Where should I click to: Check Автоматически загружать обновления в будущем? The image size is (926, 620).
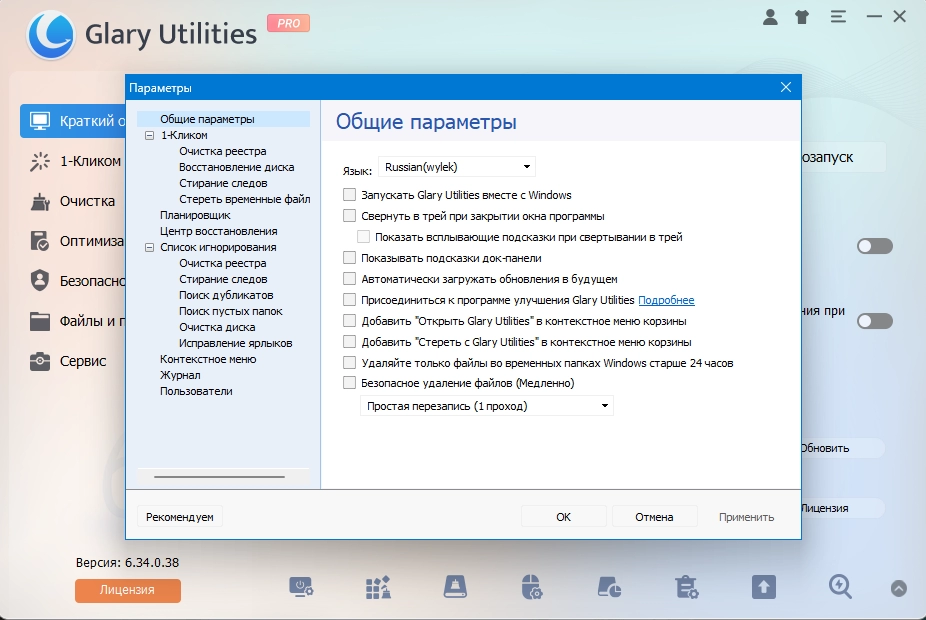350,279
